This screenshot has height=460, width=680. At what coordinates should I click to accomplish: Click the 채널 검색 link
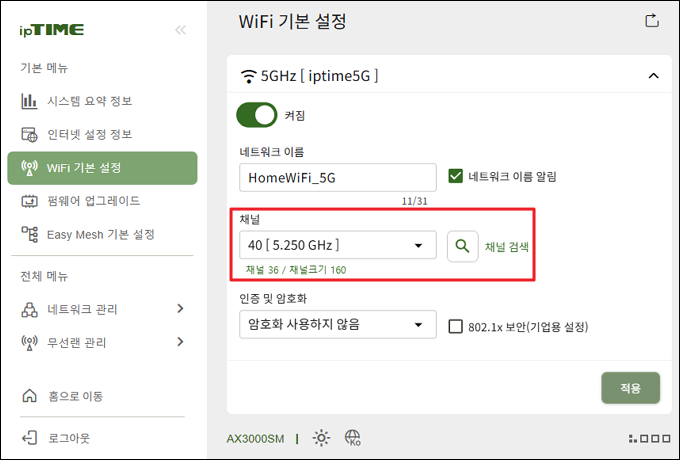pos(507,247)
